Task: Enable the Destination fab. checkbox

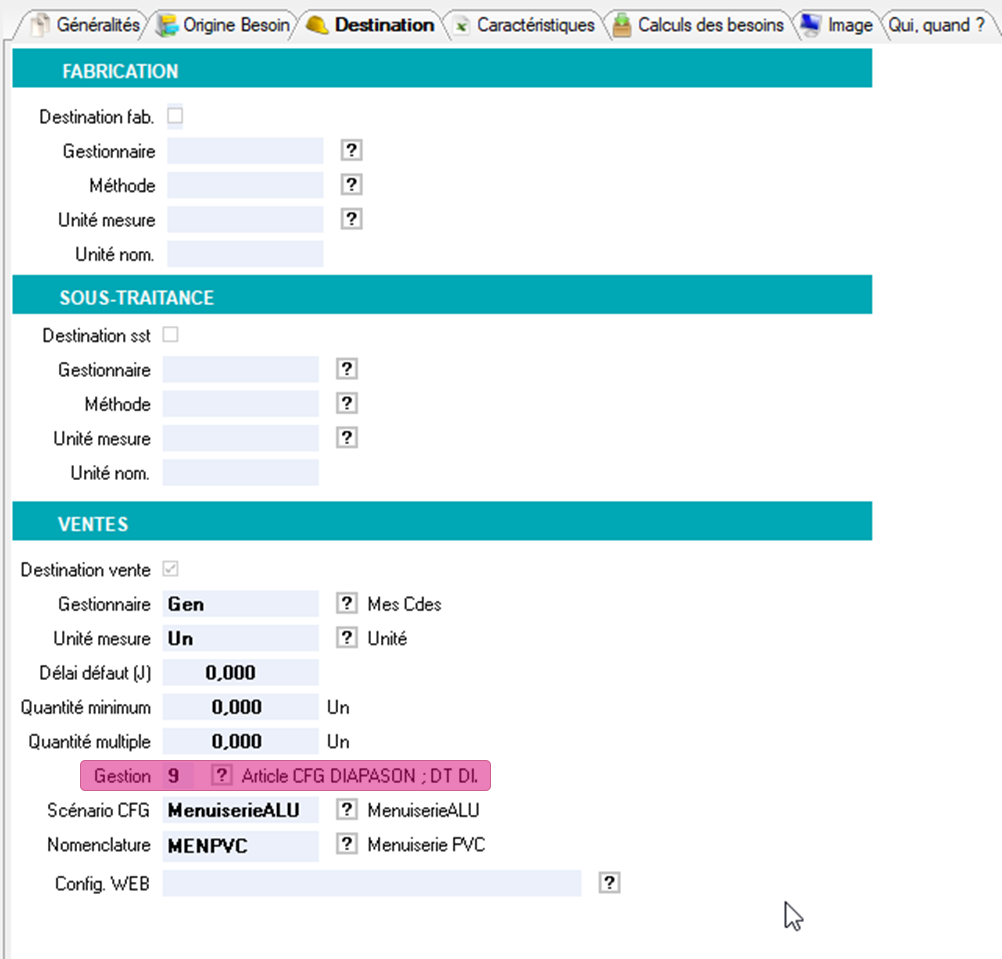Action: tap(175, 116)
